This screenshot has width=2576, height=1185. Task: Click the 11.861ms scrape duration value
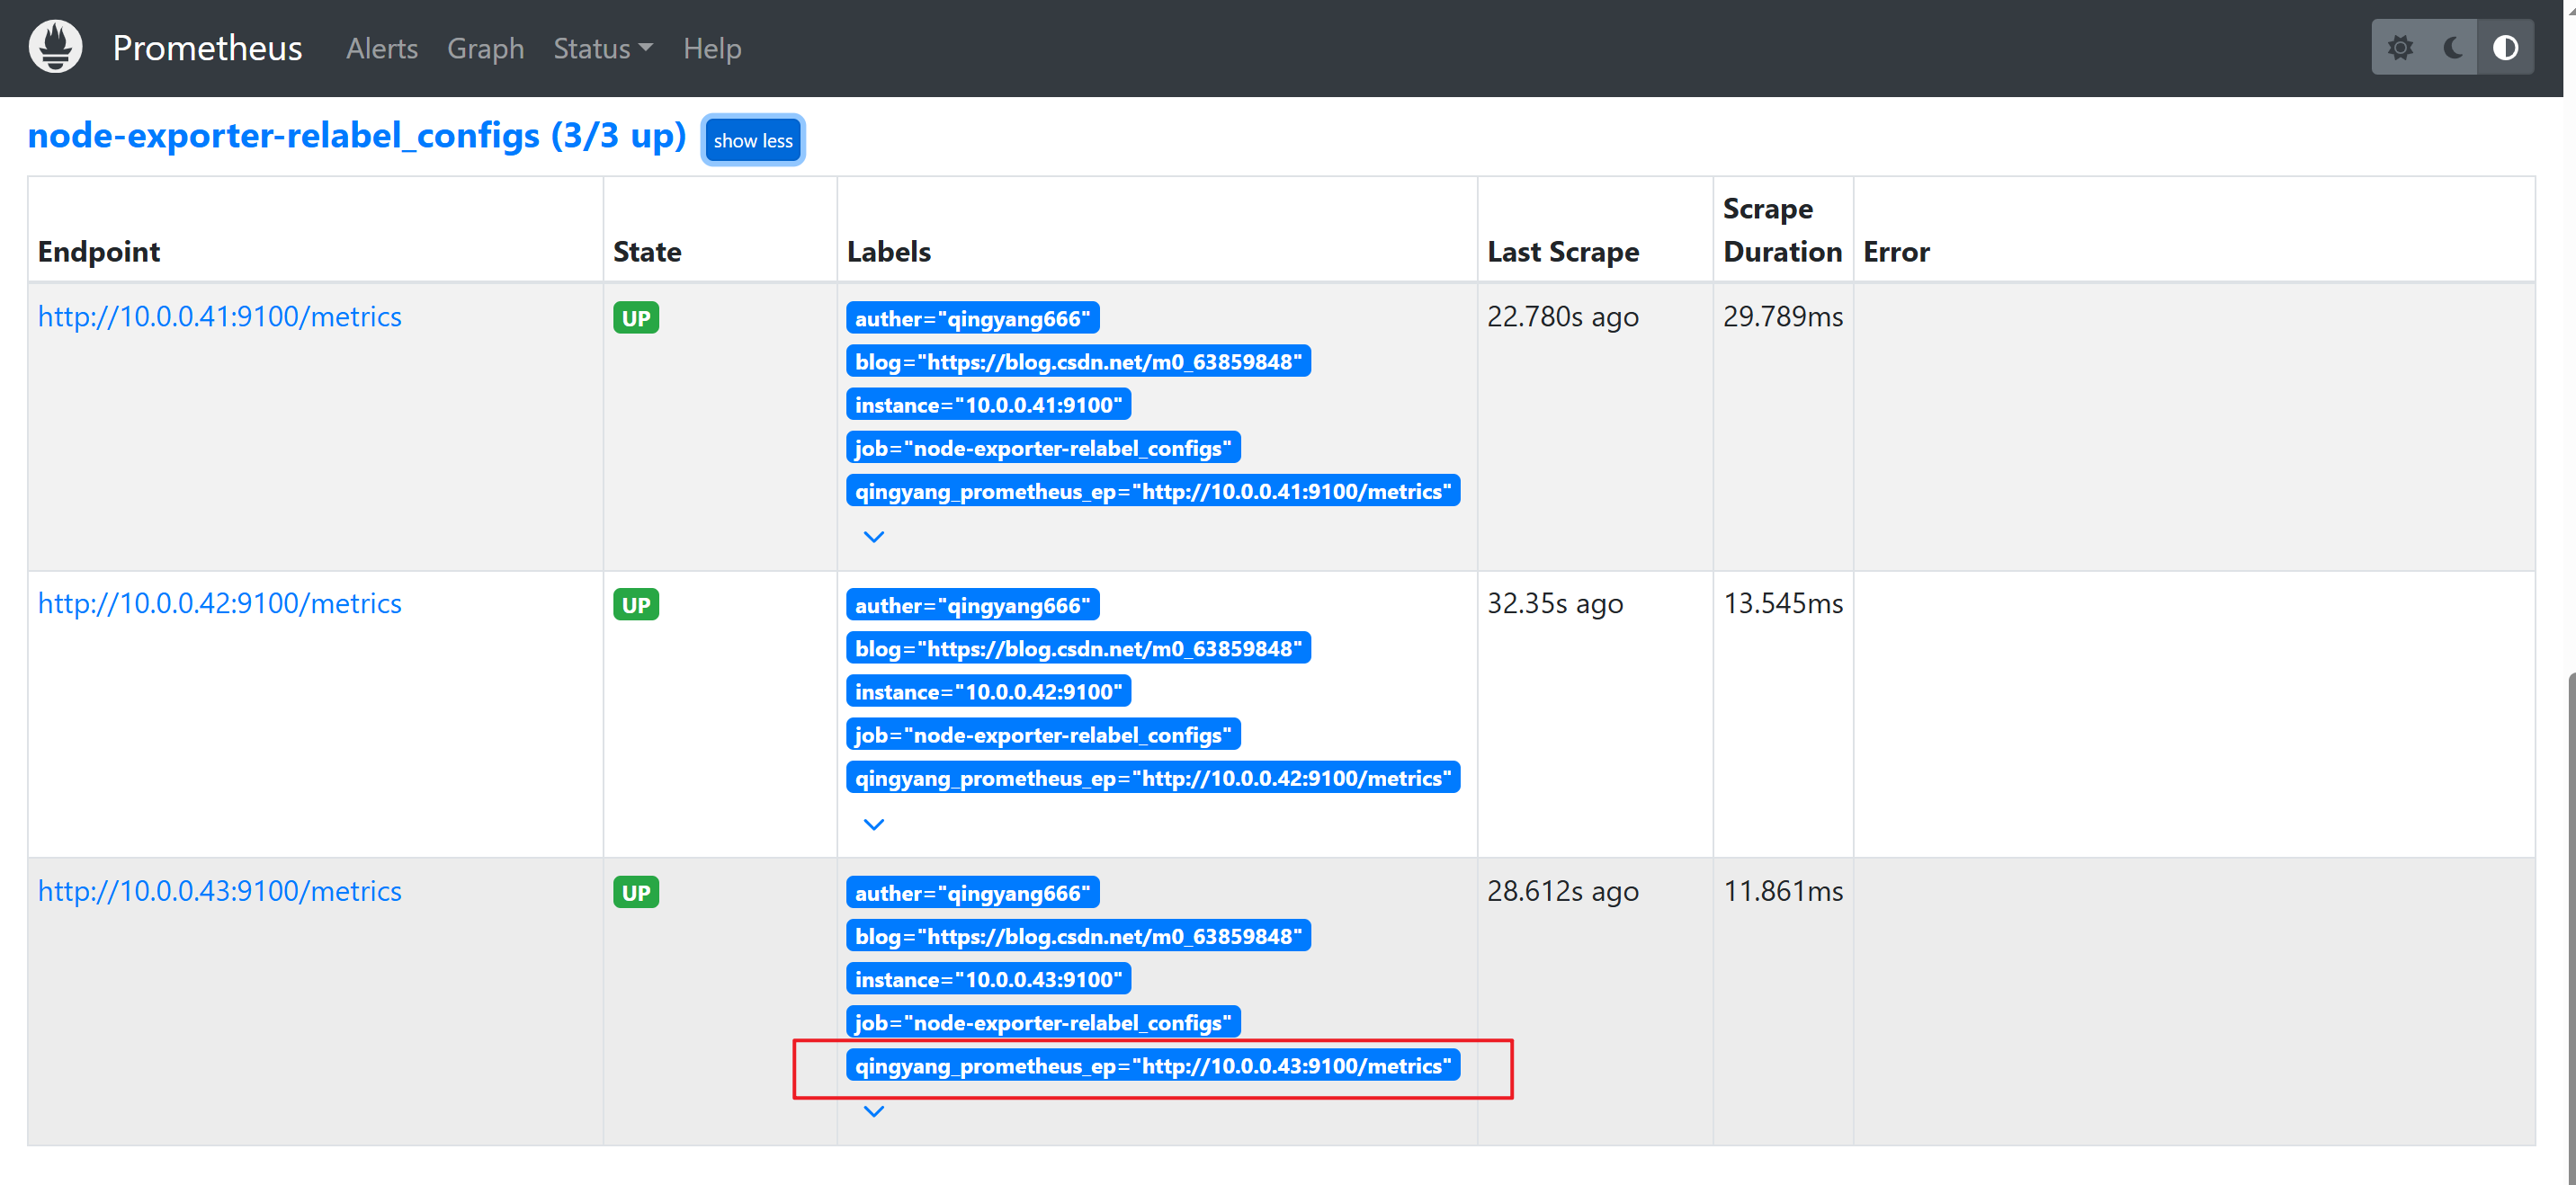[1782, 890]
